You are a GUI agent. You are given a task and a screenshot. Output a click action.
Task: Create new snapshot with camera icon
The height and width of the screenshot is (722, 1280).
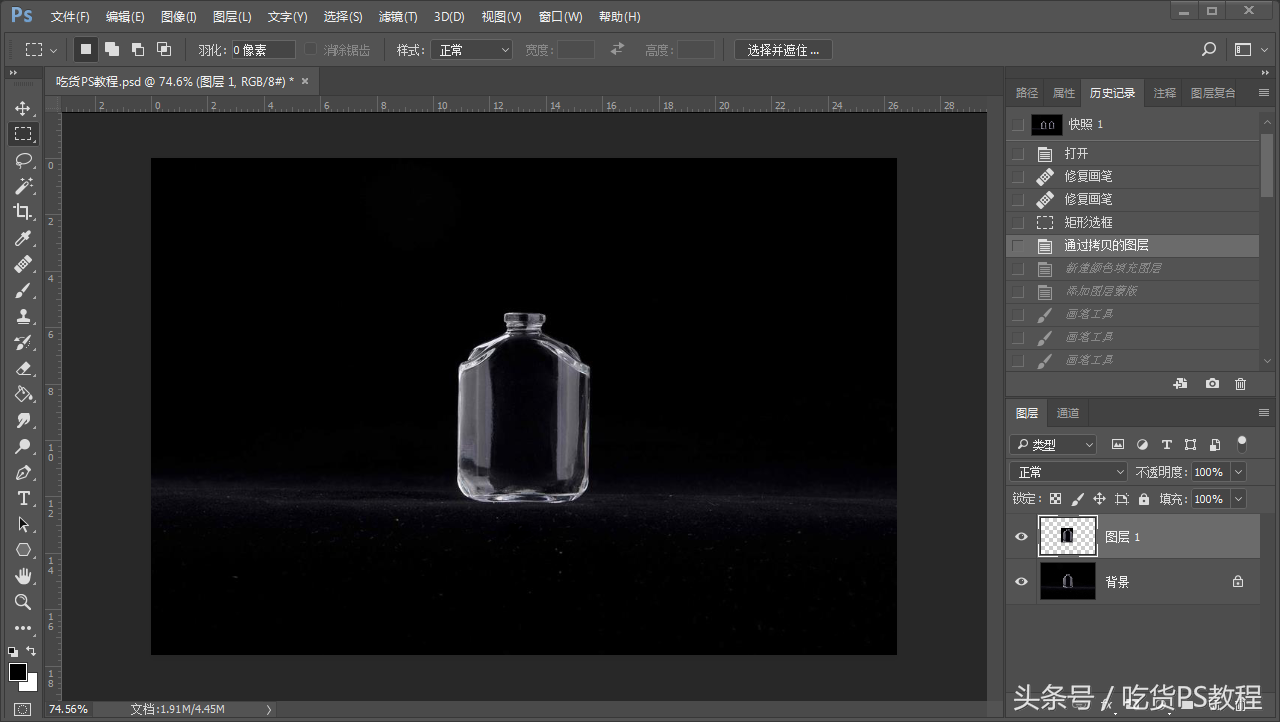coord(1212,383)
